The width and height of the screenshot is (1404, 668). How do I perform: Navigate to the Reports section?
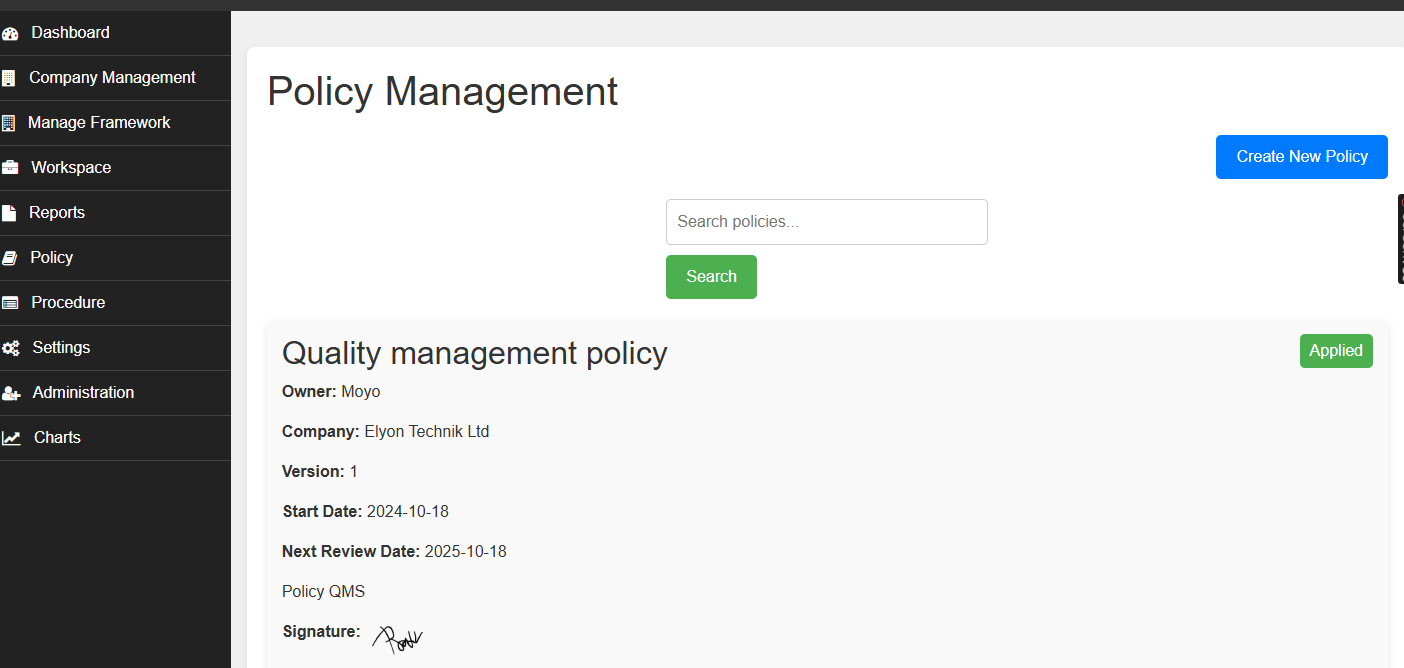[57, 212]
